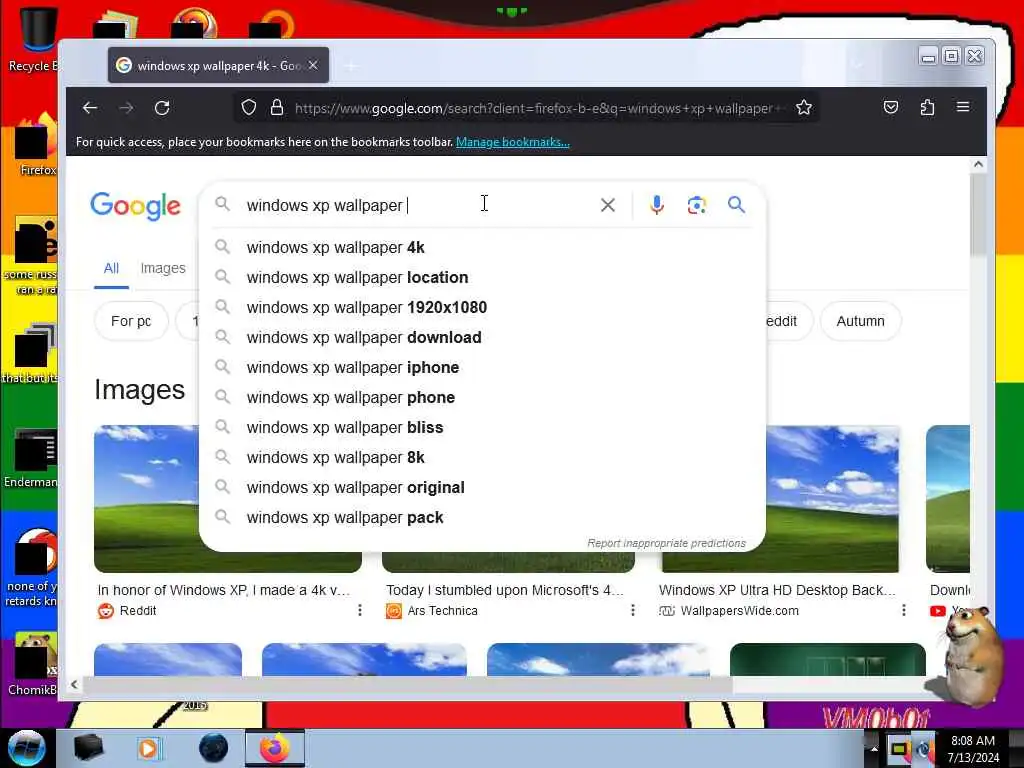Open the Windows Start orb

27,748
